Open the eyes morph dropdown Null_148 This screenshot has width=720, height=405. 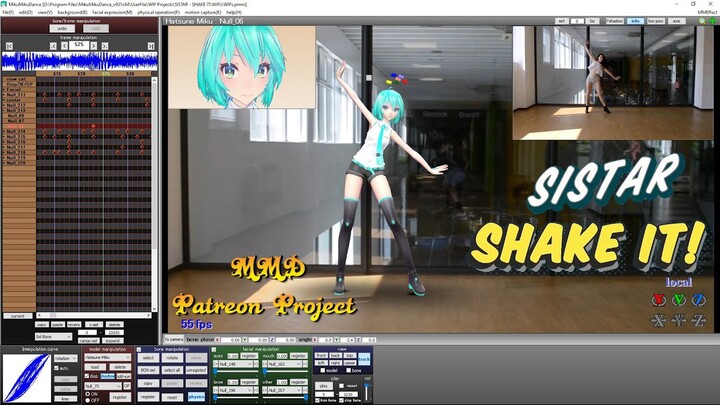click(236, 364)
